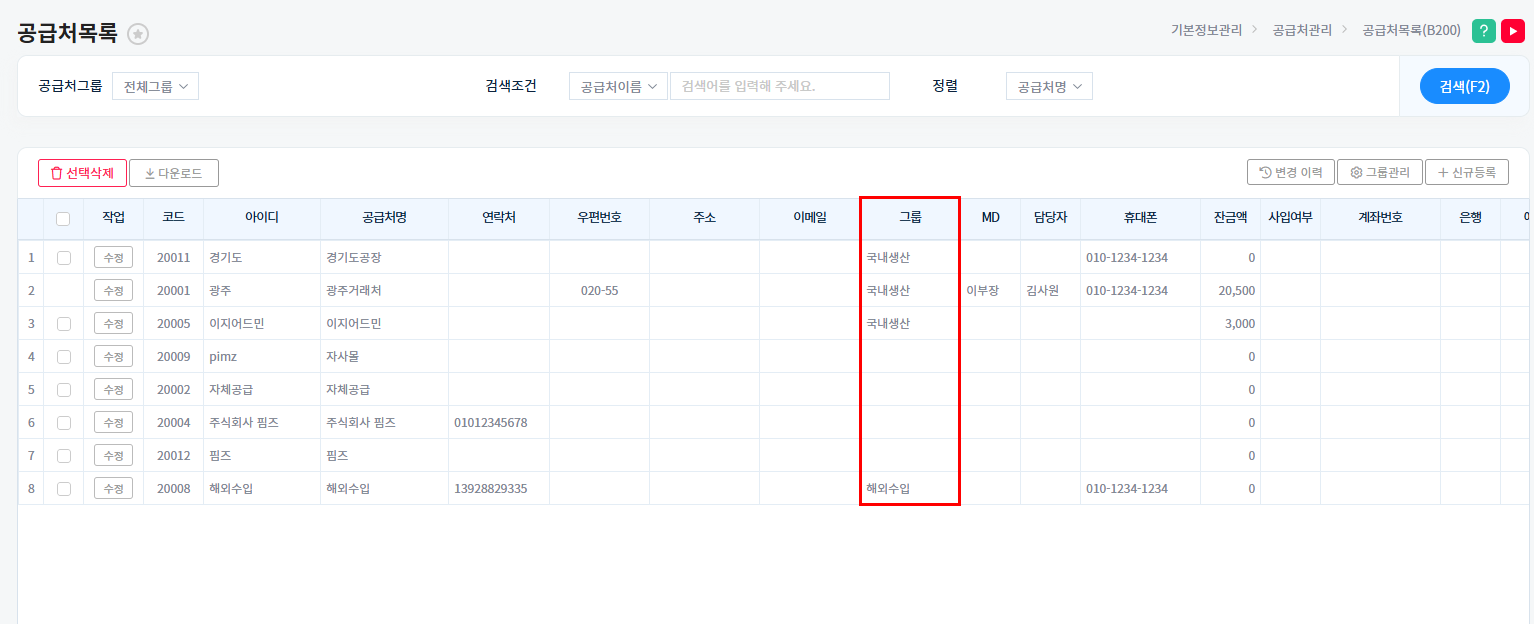Click the 잔금액 column header
Screen dimensions: 1534x624
point(1230,217)
